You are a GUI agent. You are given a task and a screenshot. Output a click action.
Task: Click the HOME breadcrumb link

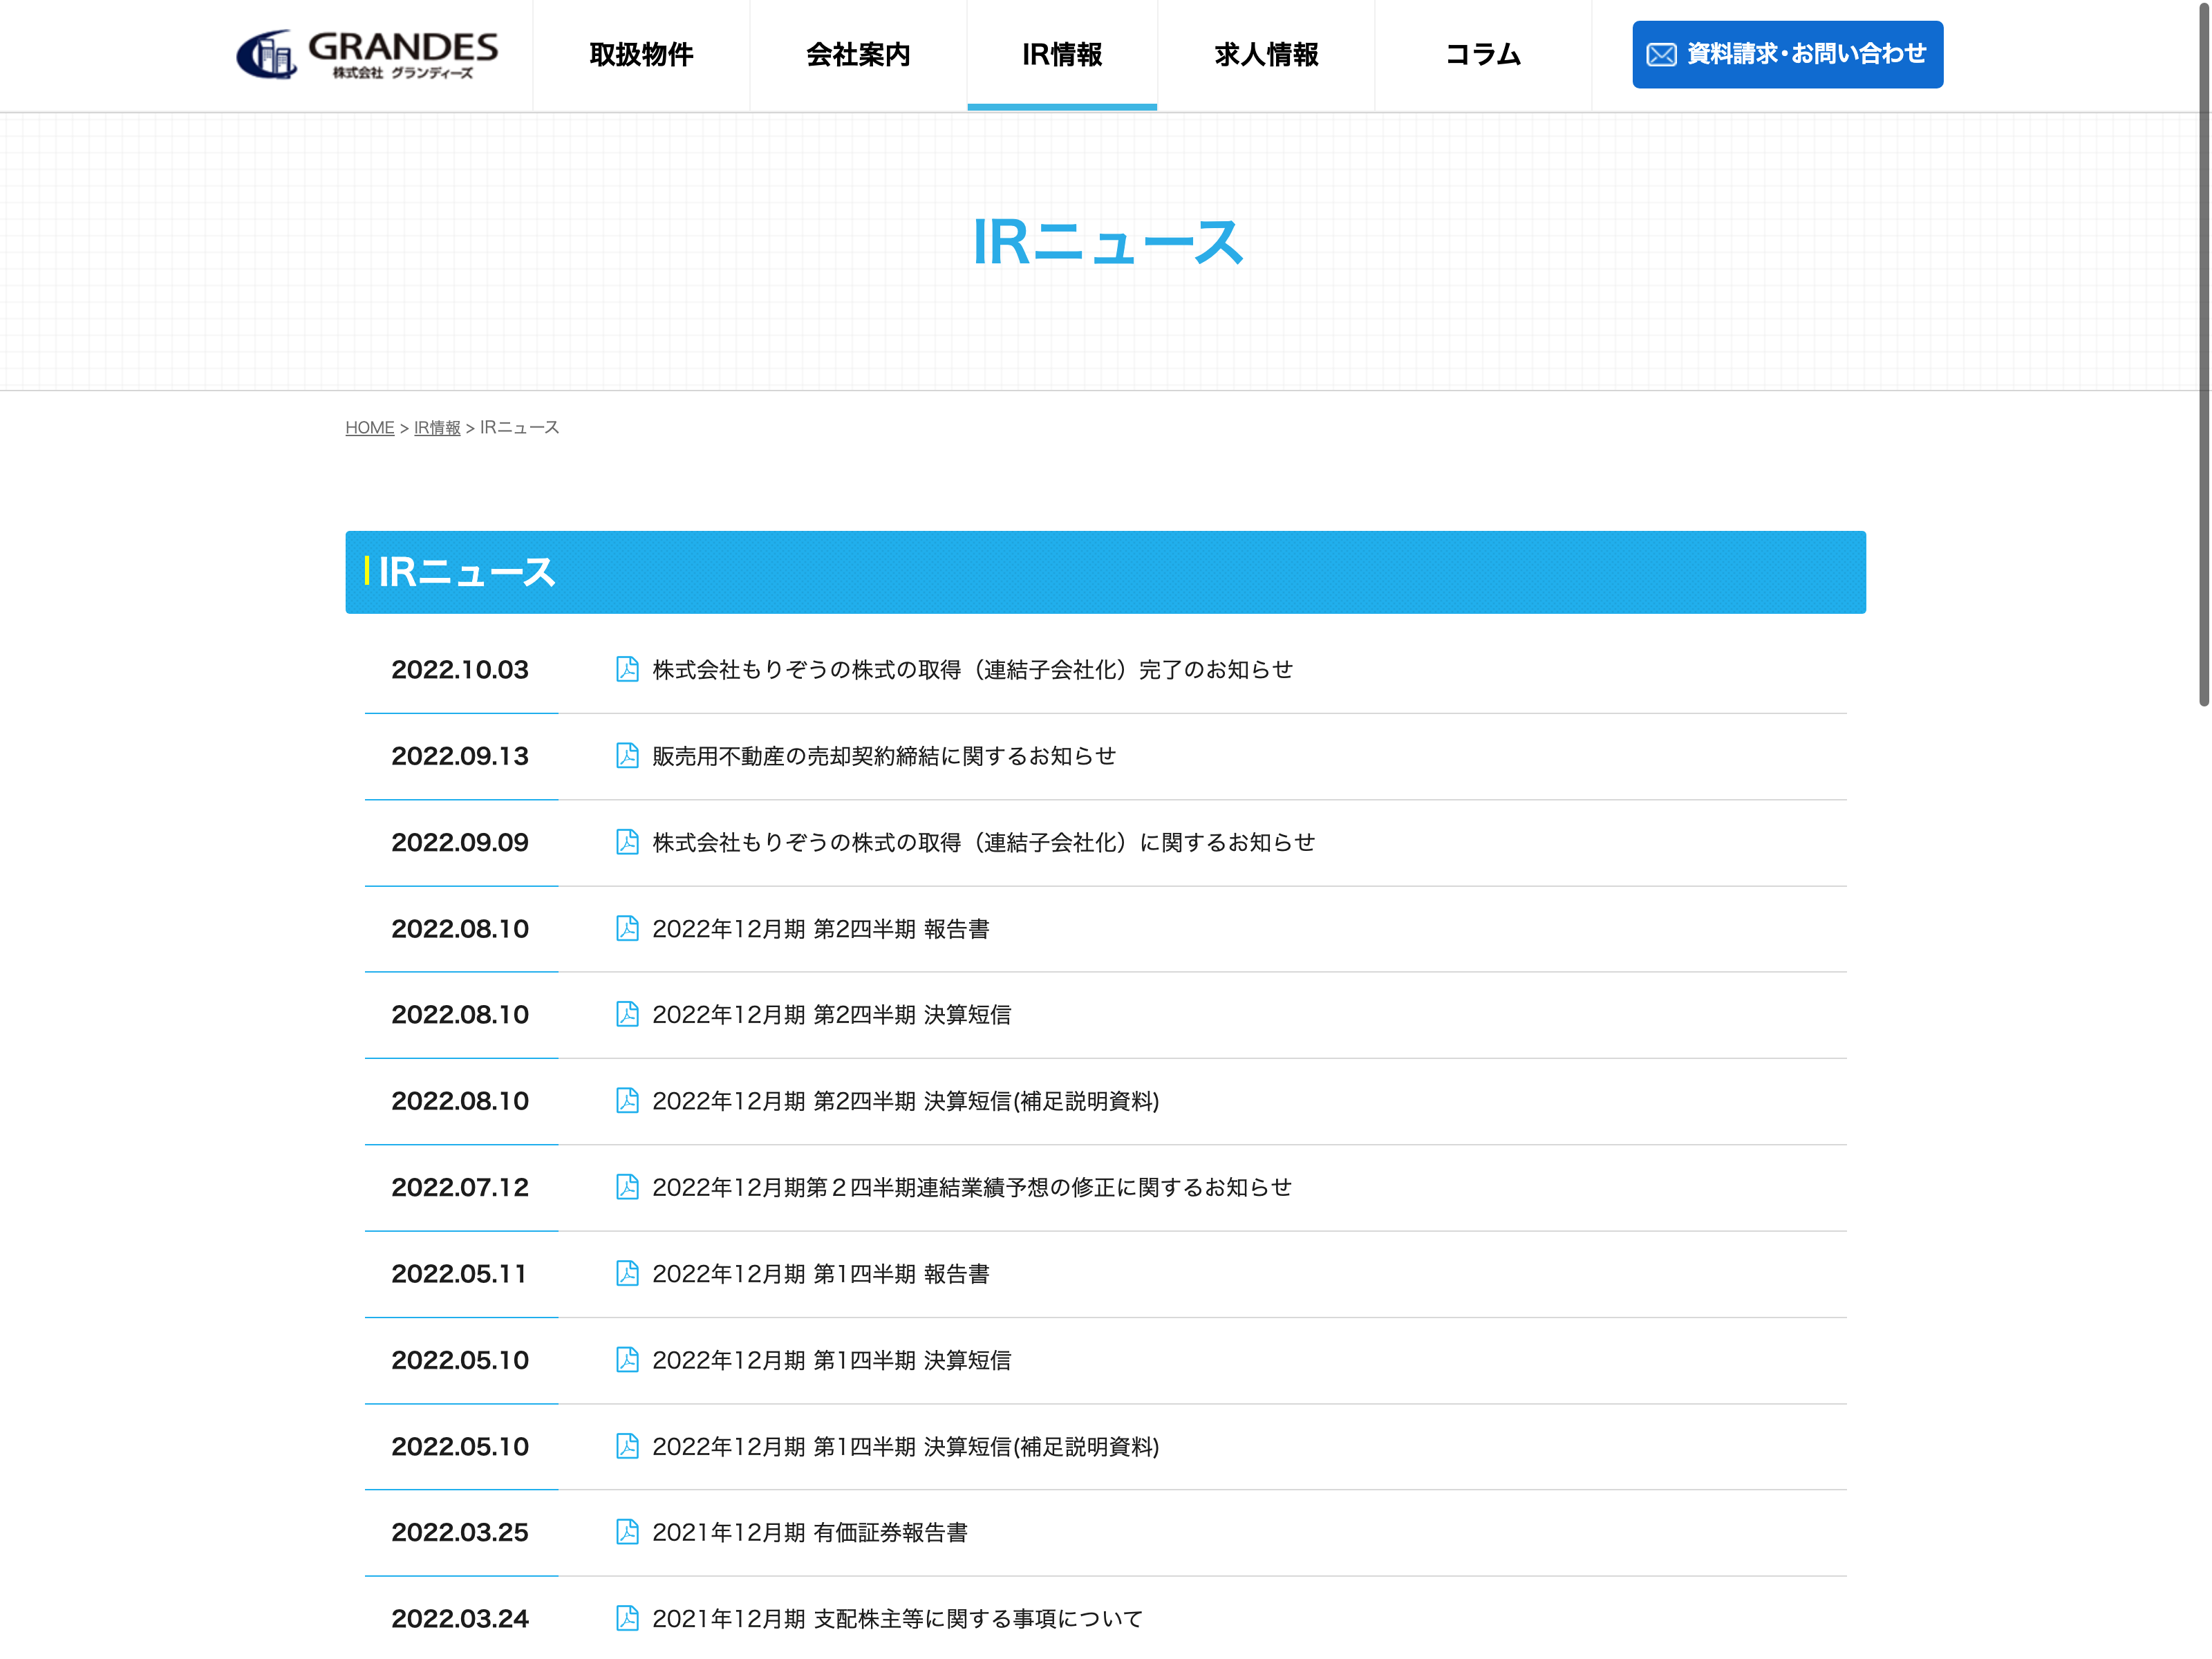[369, 428]
